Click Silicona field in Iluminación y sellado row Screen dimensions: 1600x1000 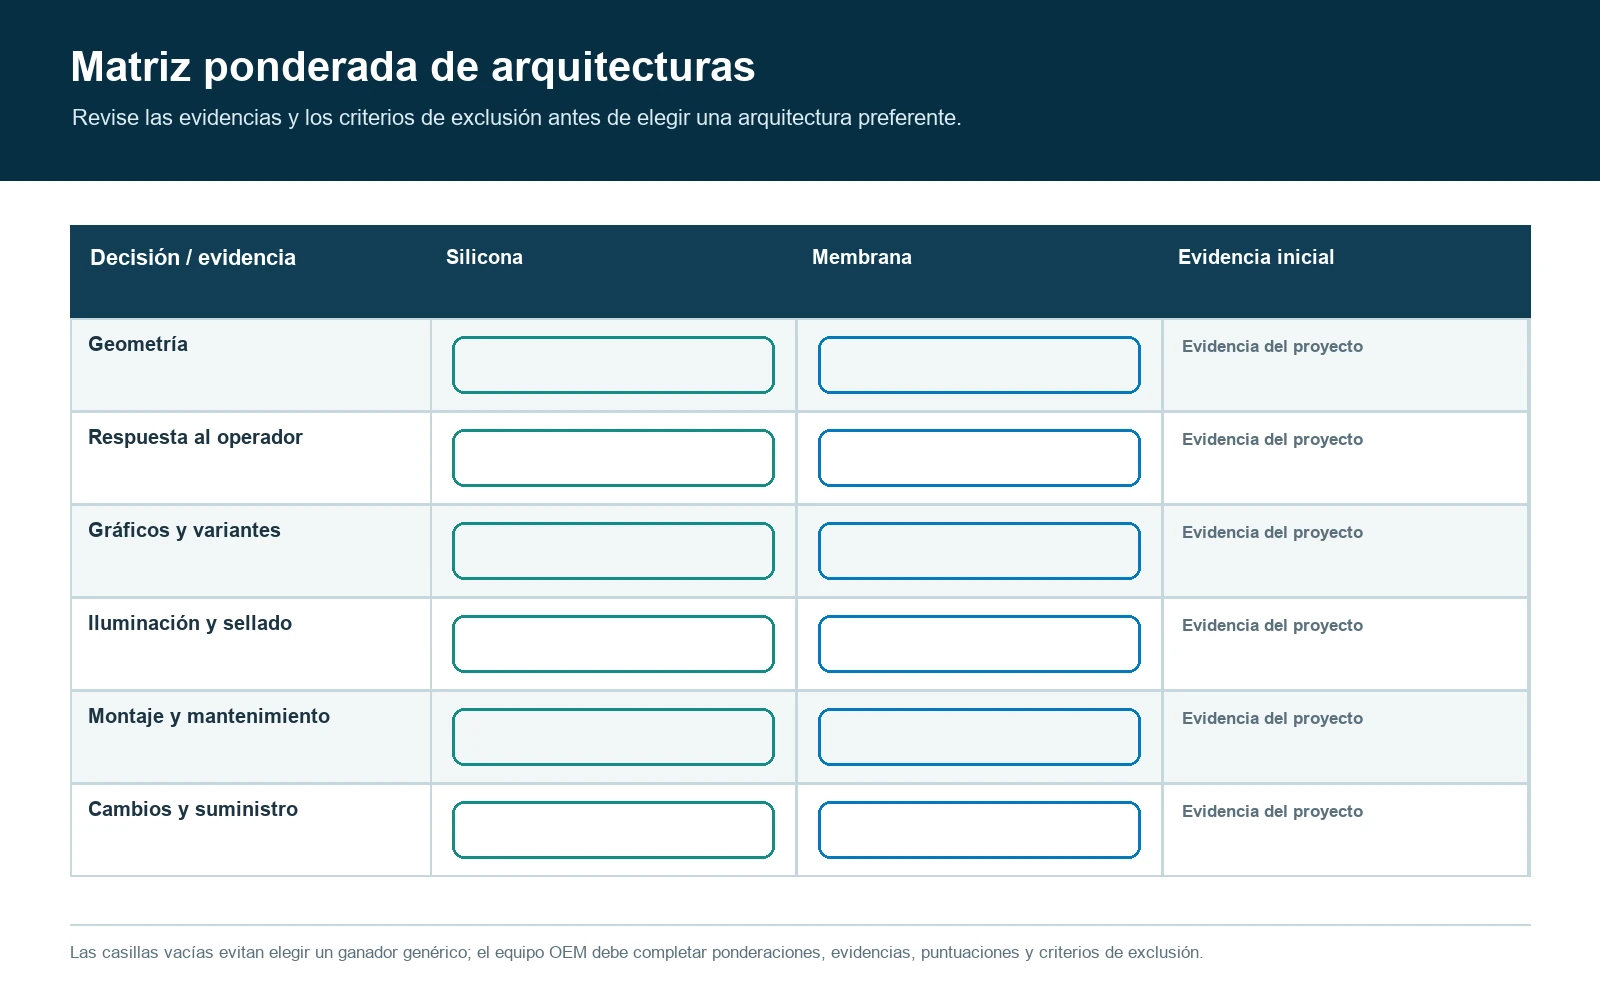[613, 644]
